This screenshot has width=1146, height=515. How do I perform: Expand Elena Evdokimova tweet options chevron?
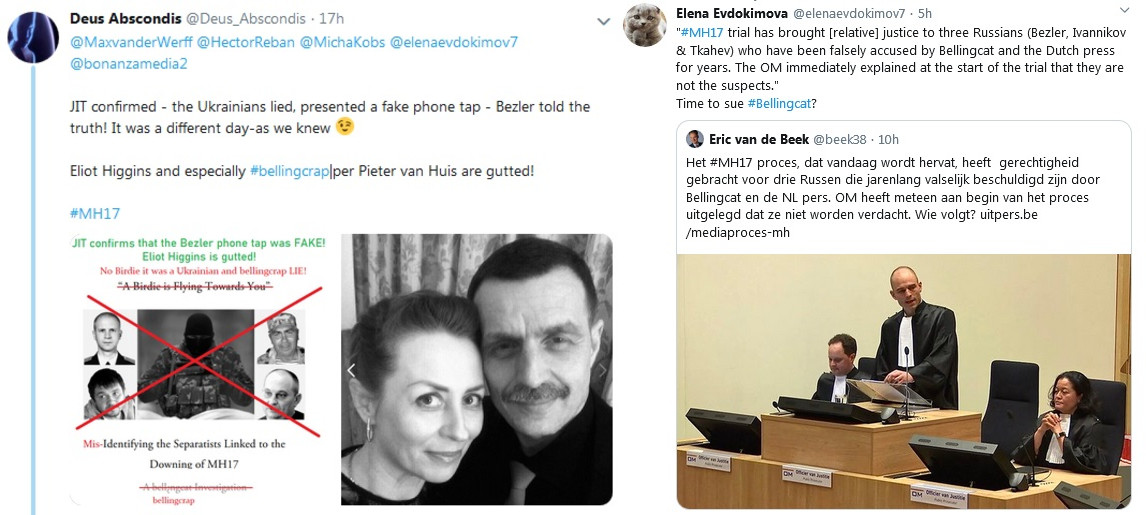point(1124,10)
